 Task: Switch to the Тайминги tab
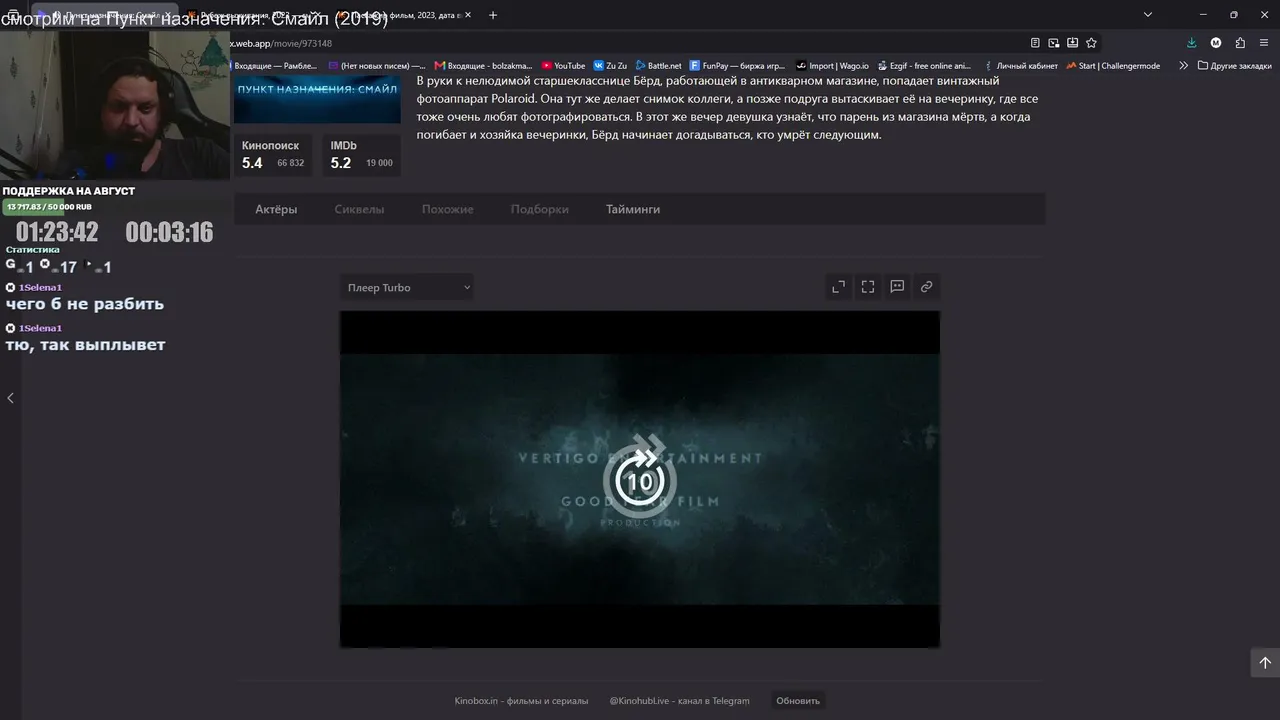(x=633, y=209)
